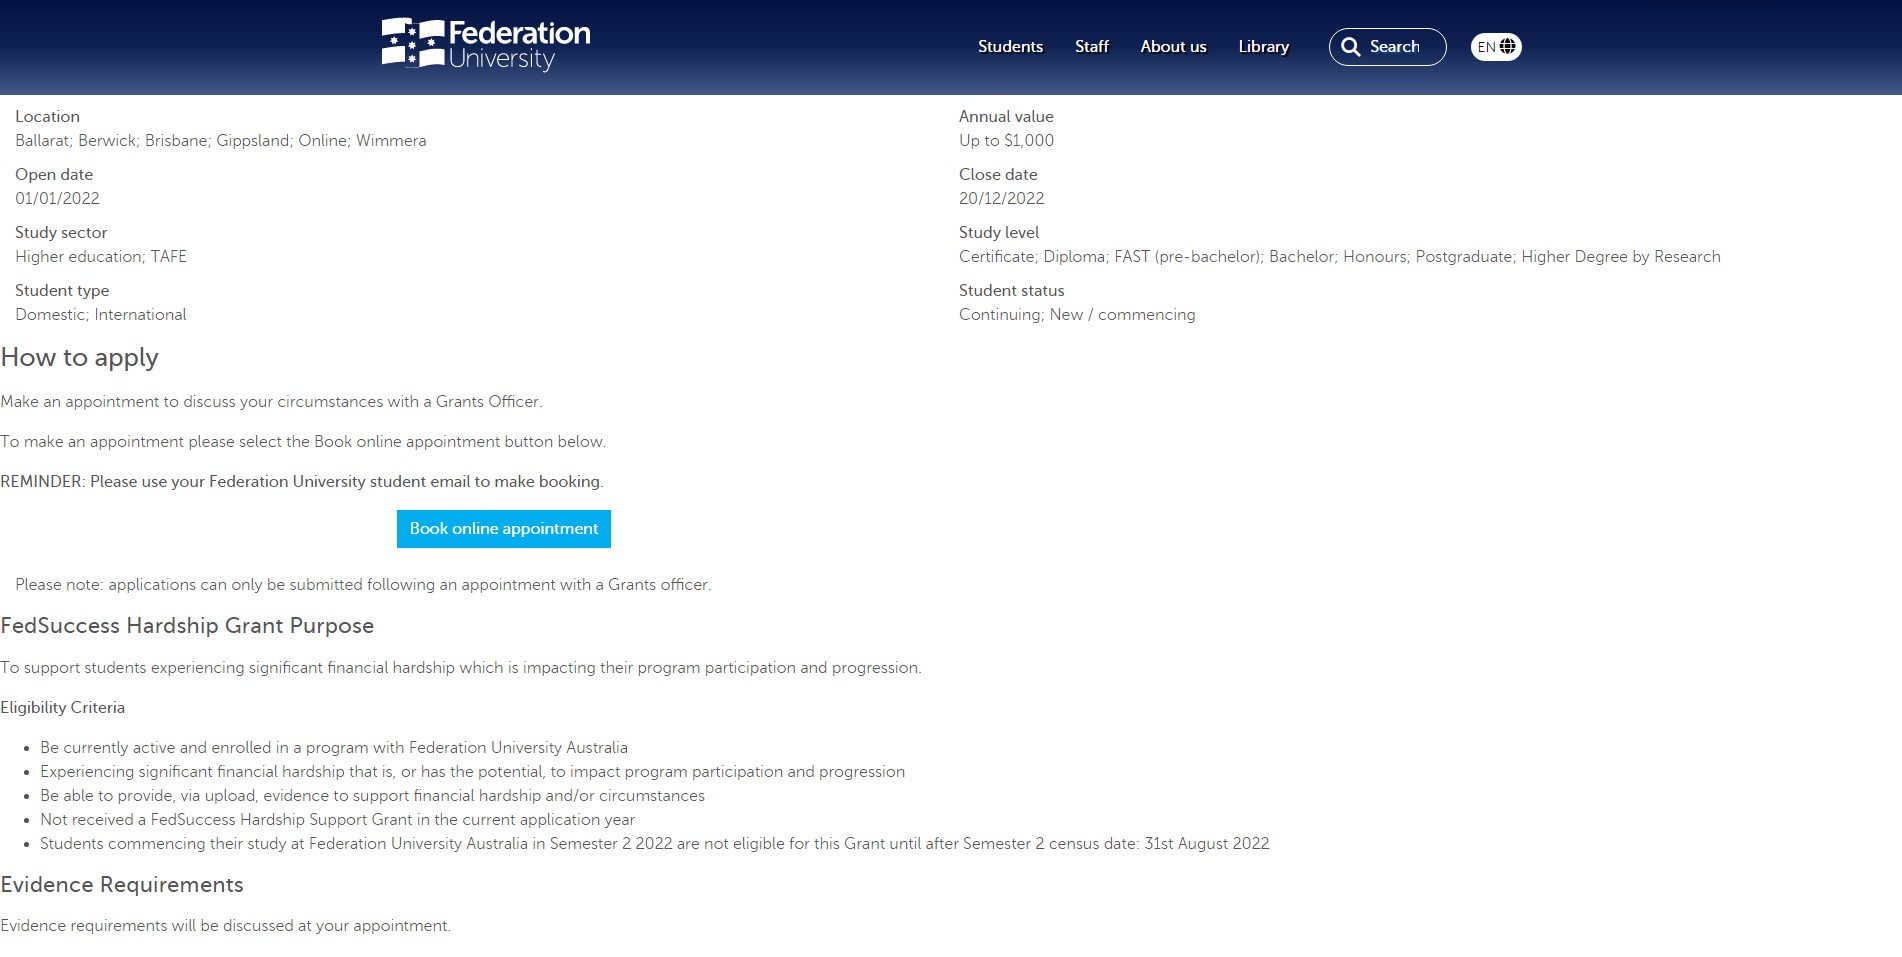Click the Federation University flag logo icon
The height and width of the screenshot is (957, 1902).
coord(412,44)
